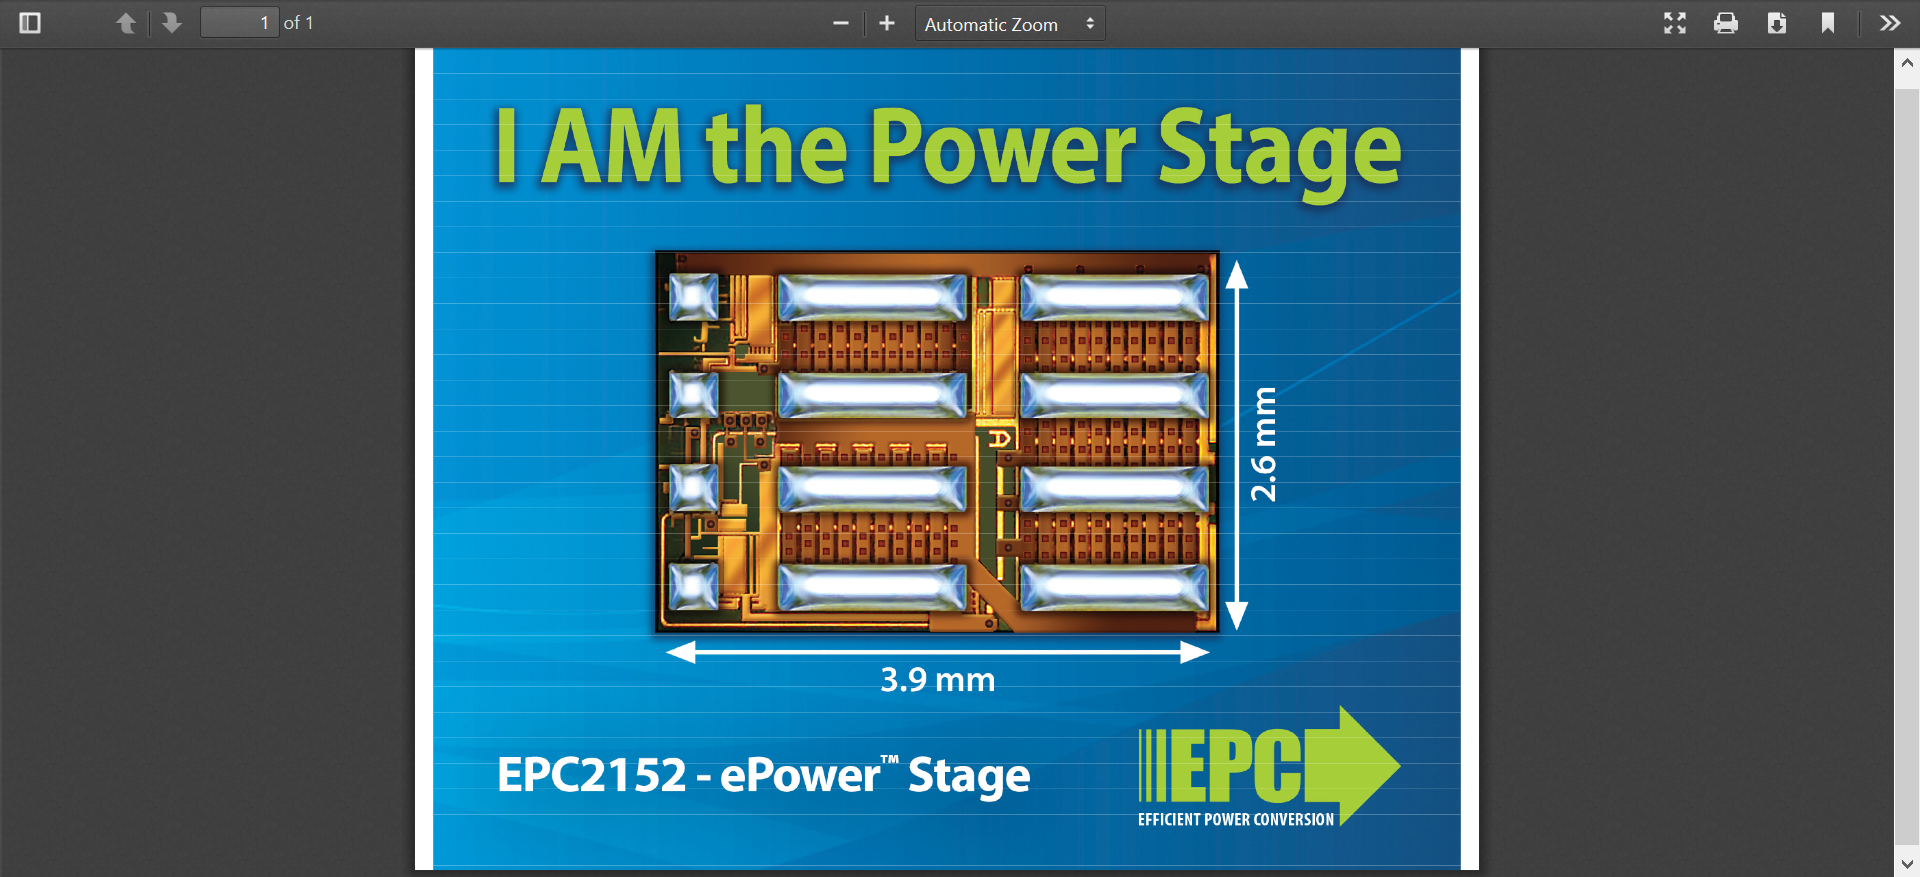Screen dimensions: 1920x877
Task: Download the PDF file
Action: pos(1777,23)
